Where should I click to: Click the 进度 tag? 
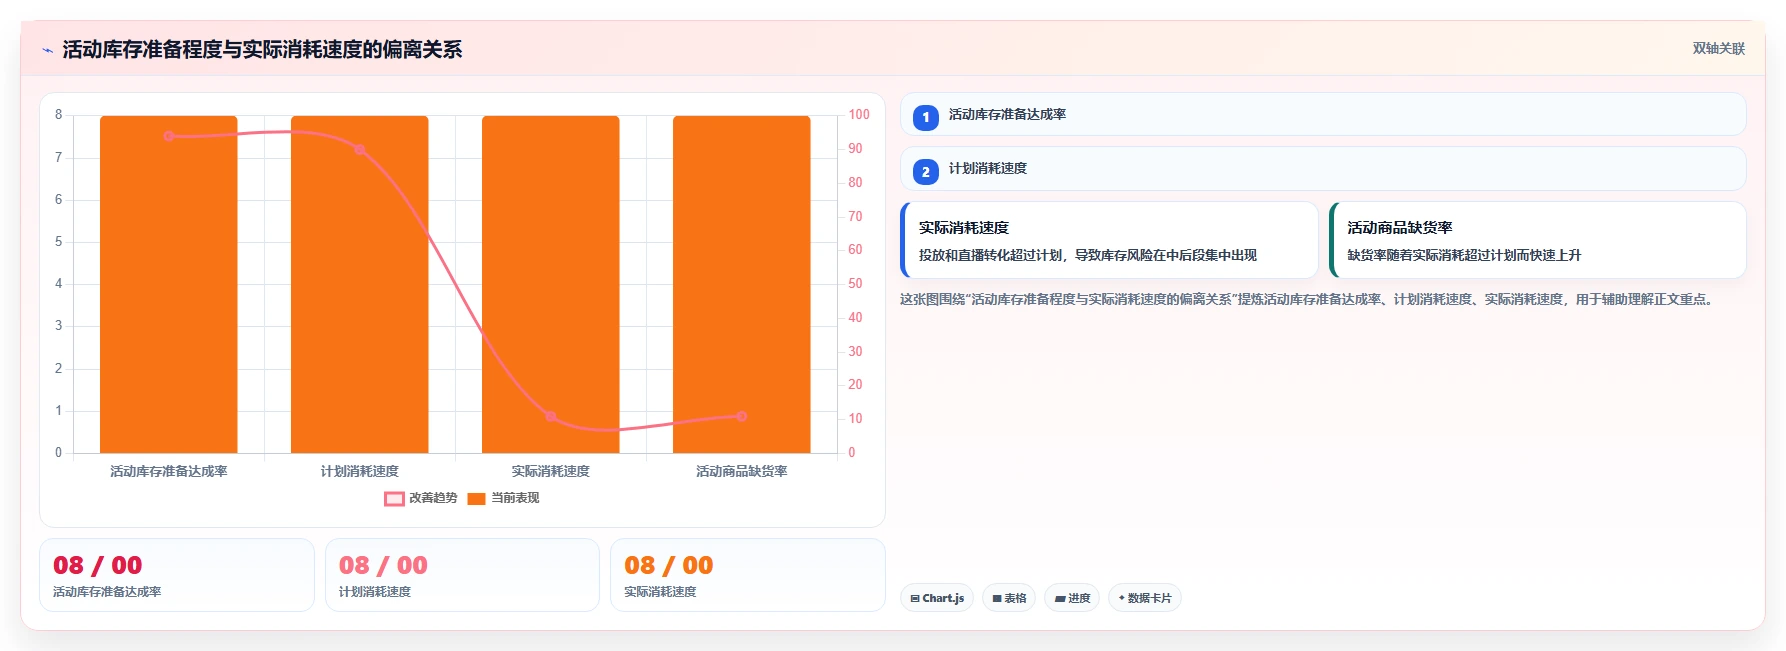point(1072,598)
